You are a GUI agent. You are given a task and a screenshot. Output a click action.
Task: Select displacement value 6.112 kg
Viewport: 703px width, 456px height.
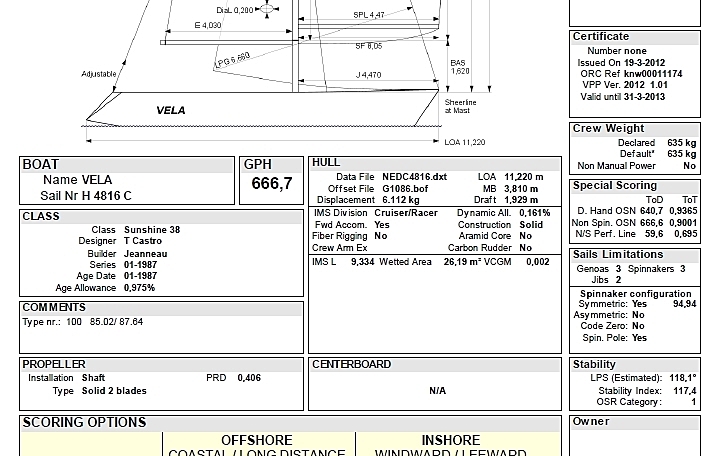click(x=401, y=200)
